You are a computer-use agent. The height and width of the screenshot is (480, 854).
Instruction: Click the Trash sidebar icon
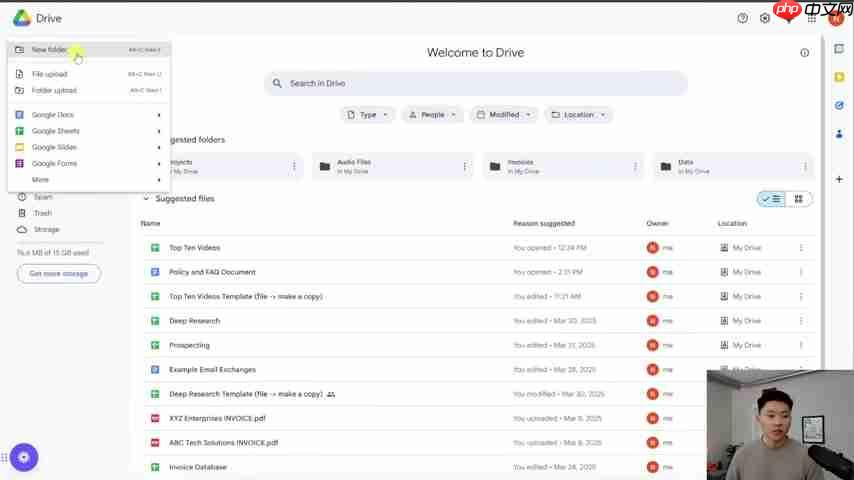22,213
